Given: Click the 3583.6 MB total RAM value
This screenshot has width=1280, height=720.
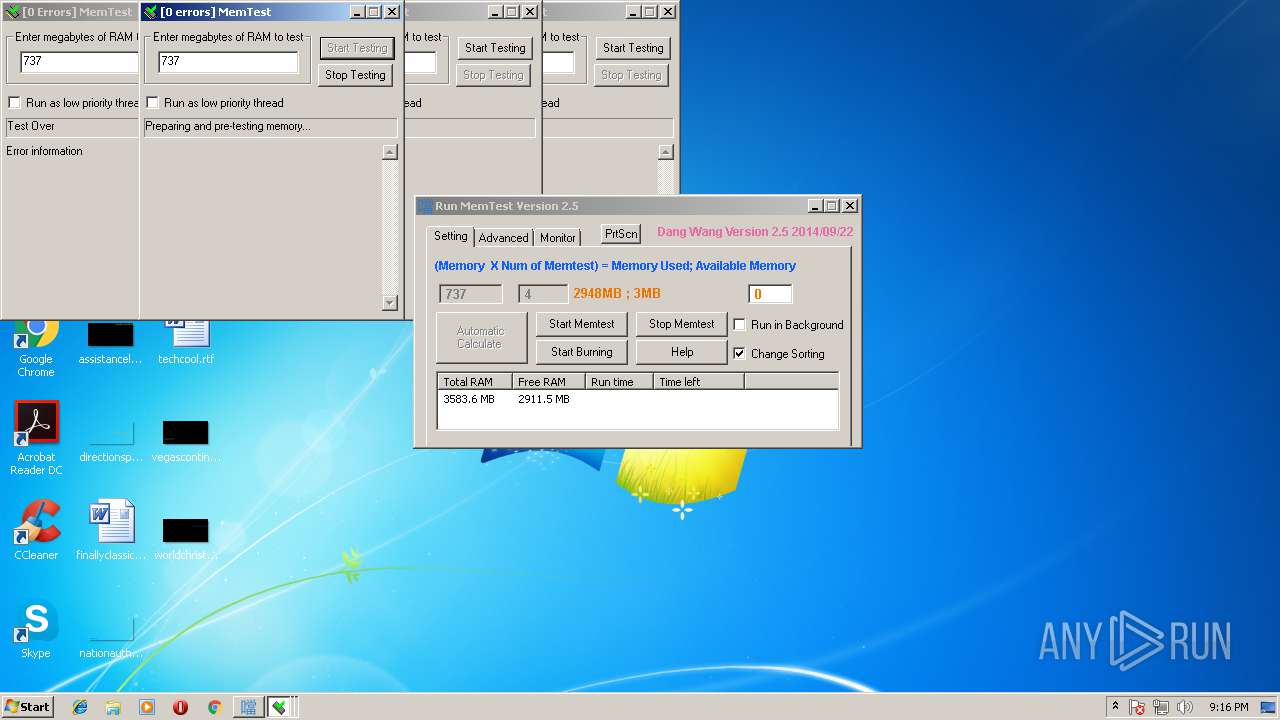Looking at the screenshot, I should point(469,399).
